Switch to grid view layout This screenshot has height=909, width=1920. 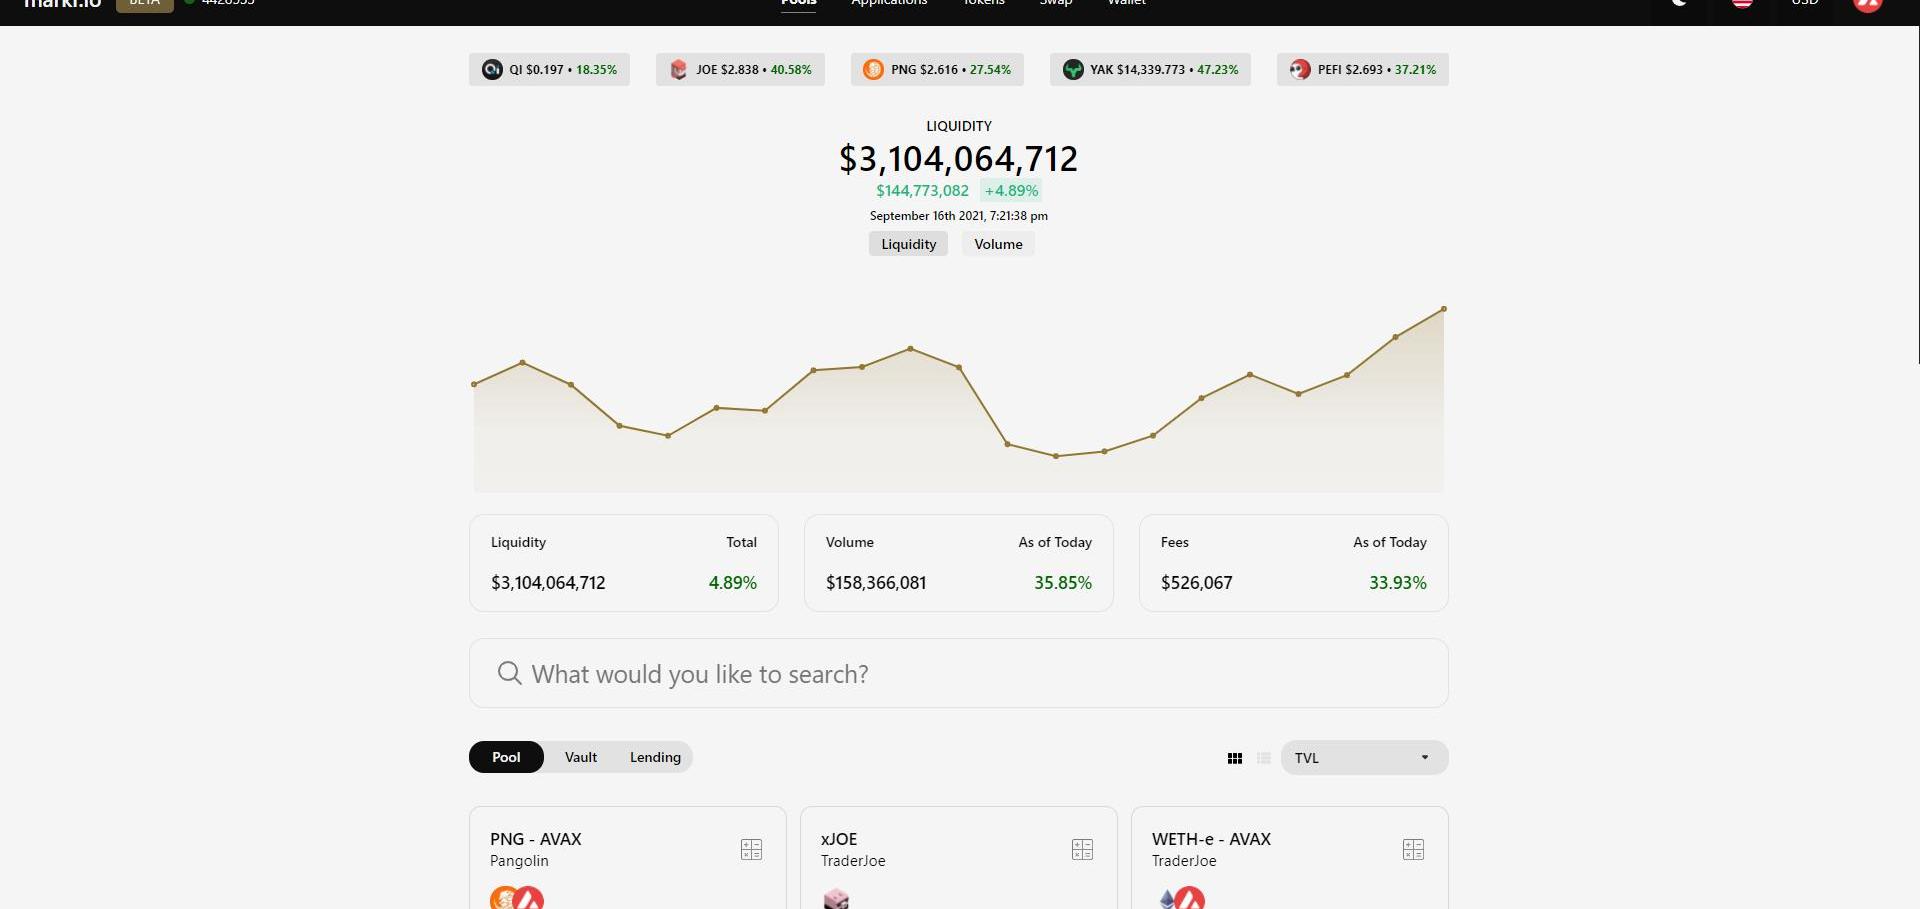tap(1235, 758)
